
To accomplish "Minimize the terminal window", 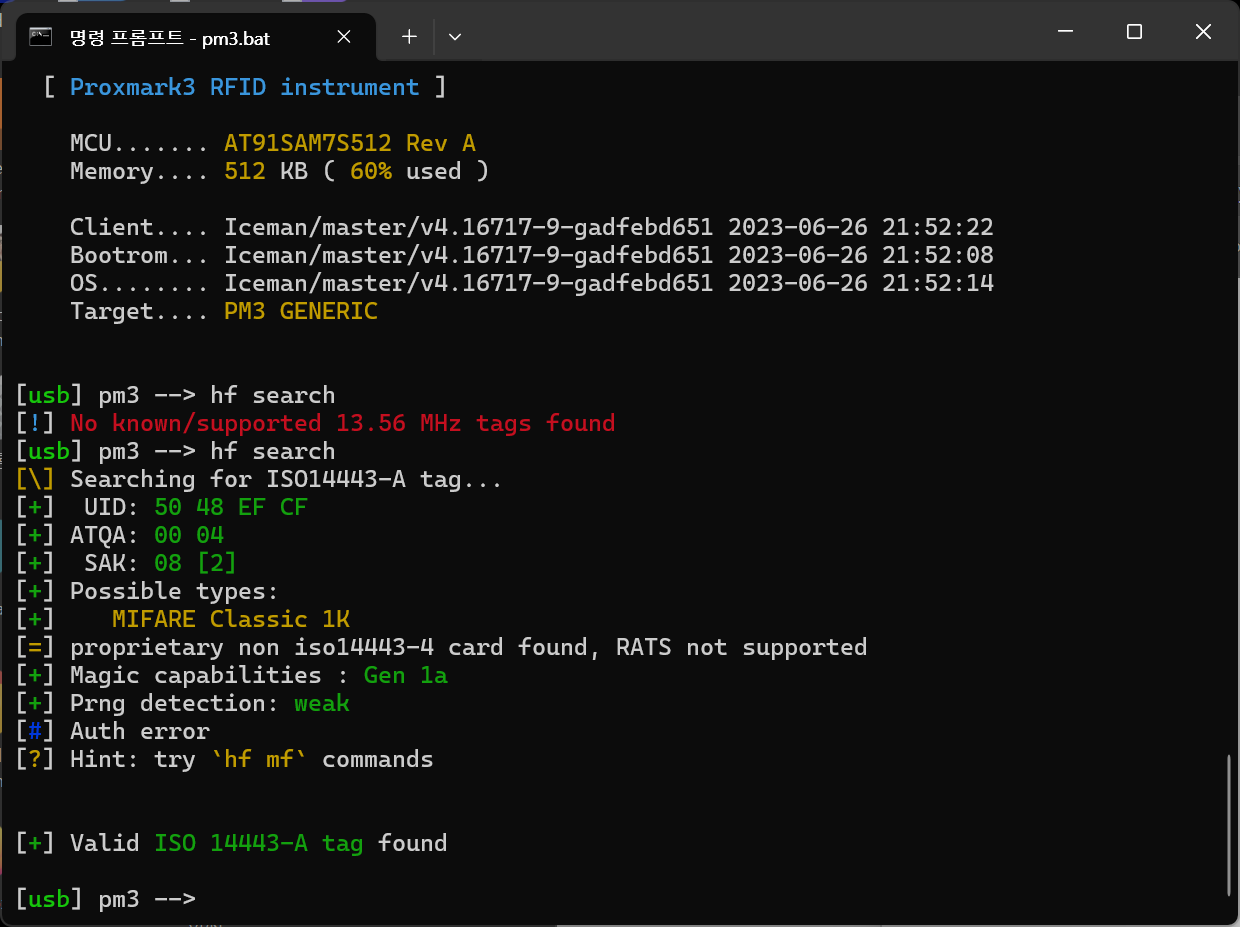I will [x=1065, y=32].
